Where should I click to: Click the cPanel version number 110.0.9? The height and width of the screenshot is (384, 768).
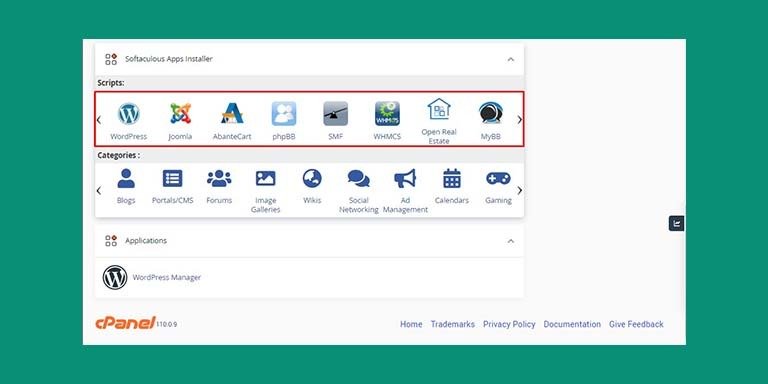[x=167, y=324]
